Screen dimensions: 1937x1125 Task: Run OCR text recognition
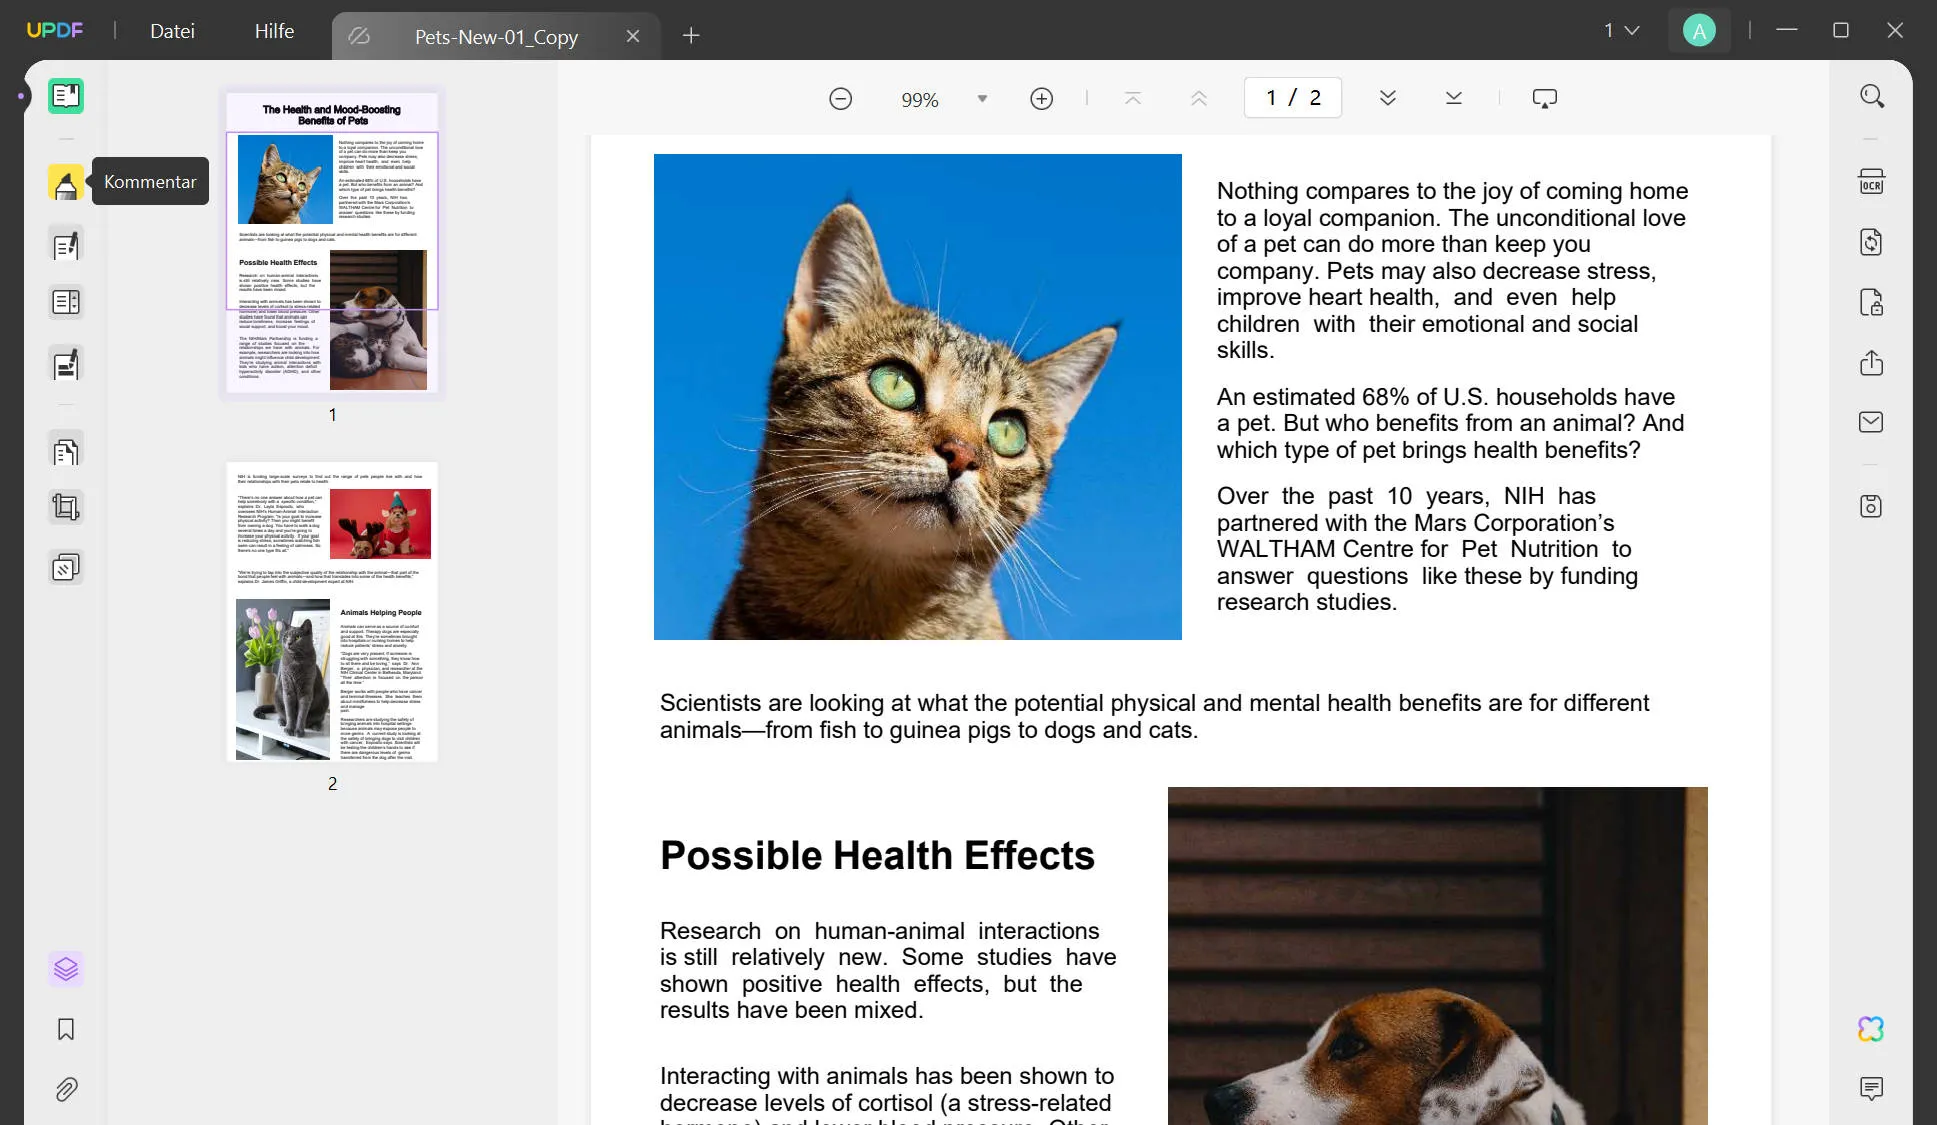point(1872,182)
